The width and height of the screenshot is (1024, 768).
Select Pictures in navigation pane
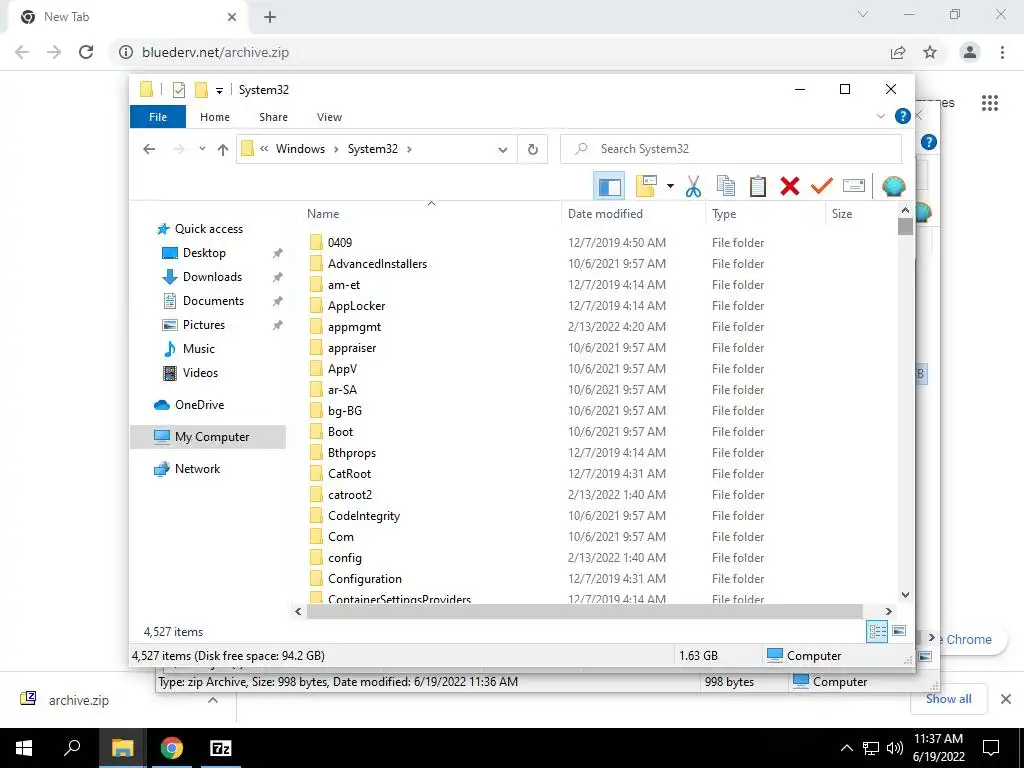pos(204,325)
